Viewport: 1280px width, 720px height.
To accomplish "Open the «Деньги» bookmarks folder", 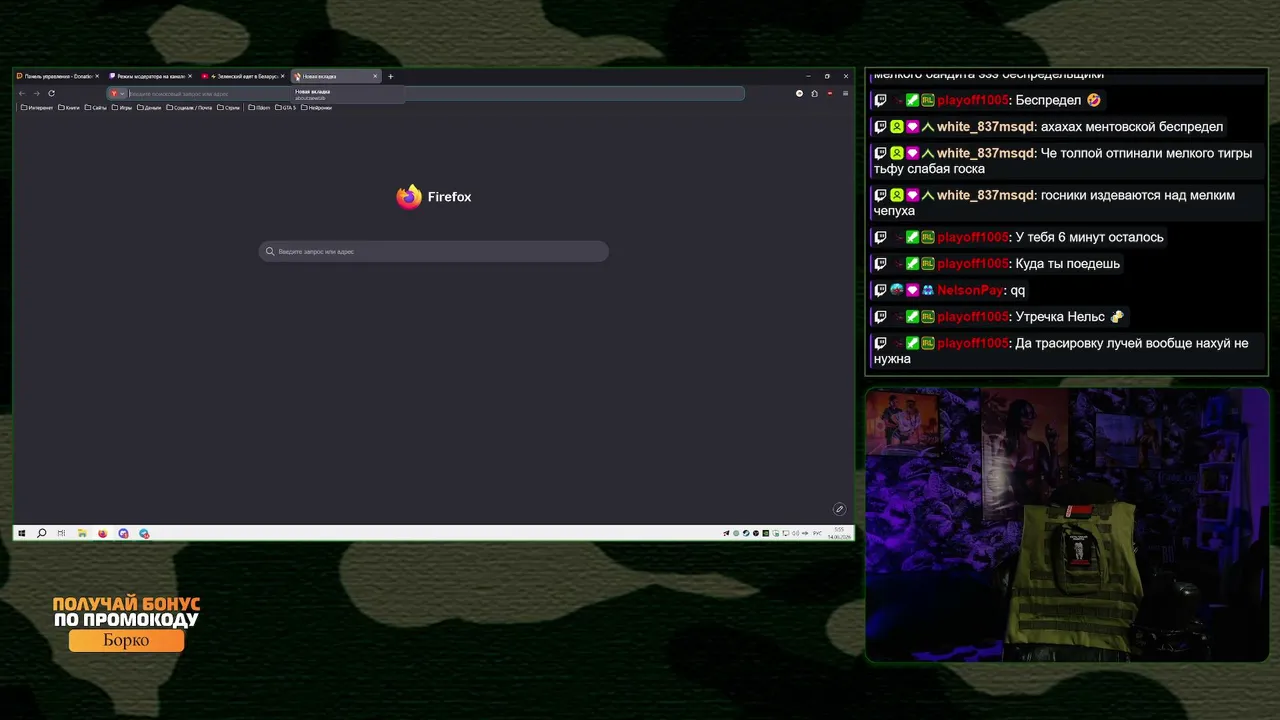I will point(149,108).
